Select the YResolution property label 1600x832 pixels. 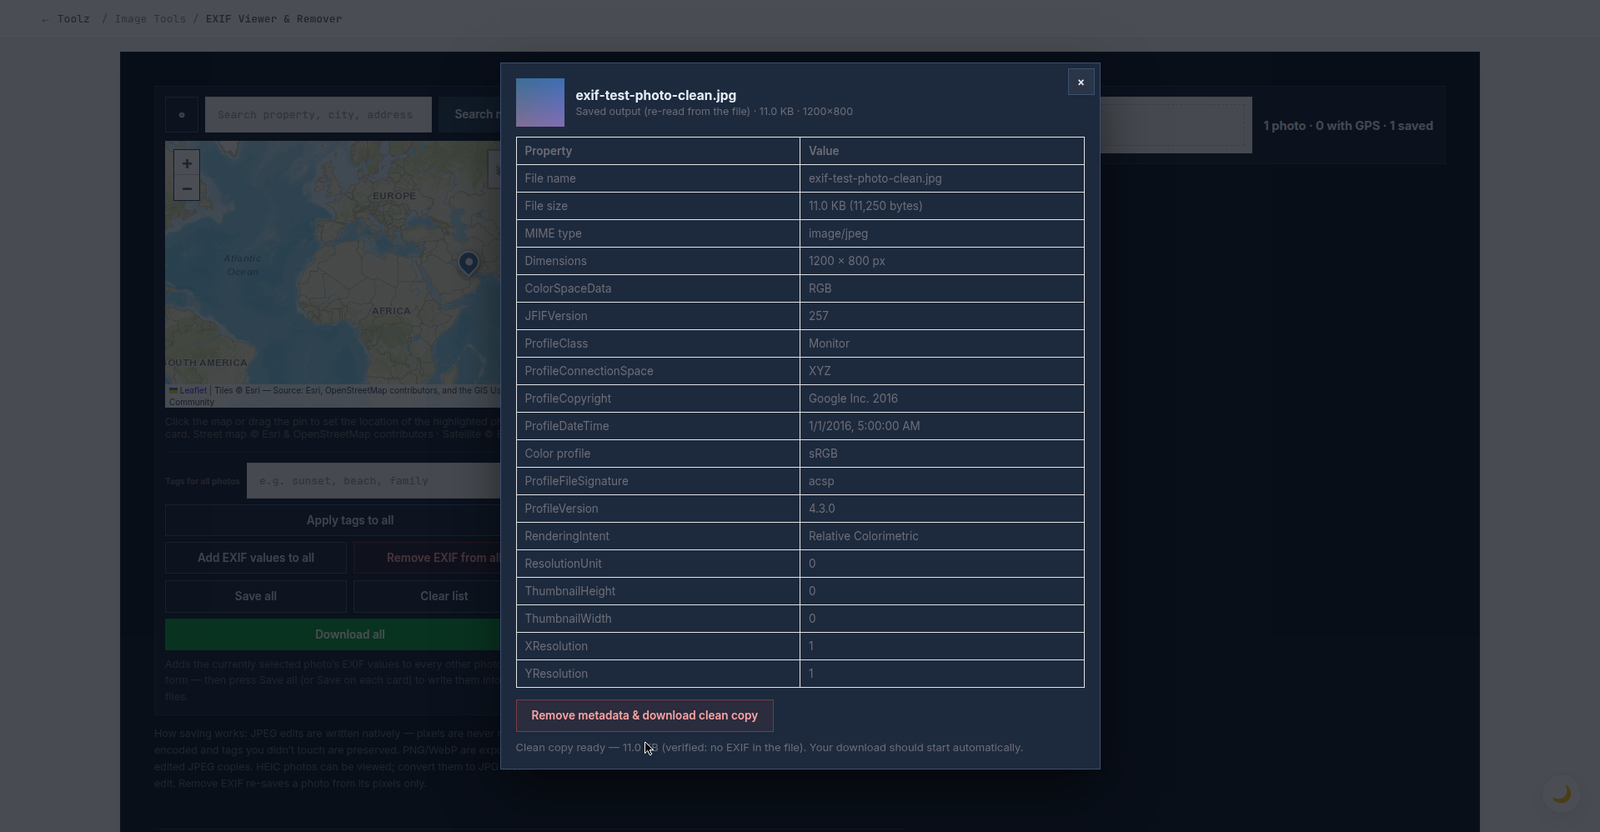pyautogui.click(x=556, y=674)
